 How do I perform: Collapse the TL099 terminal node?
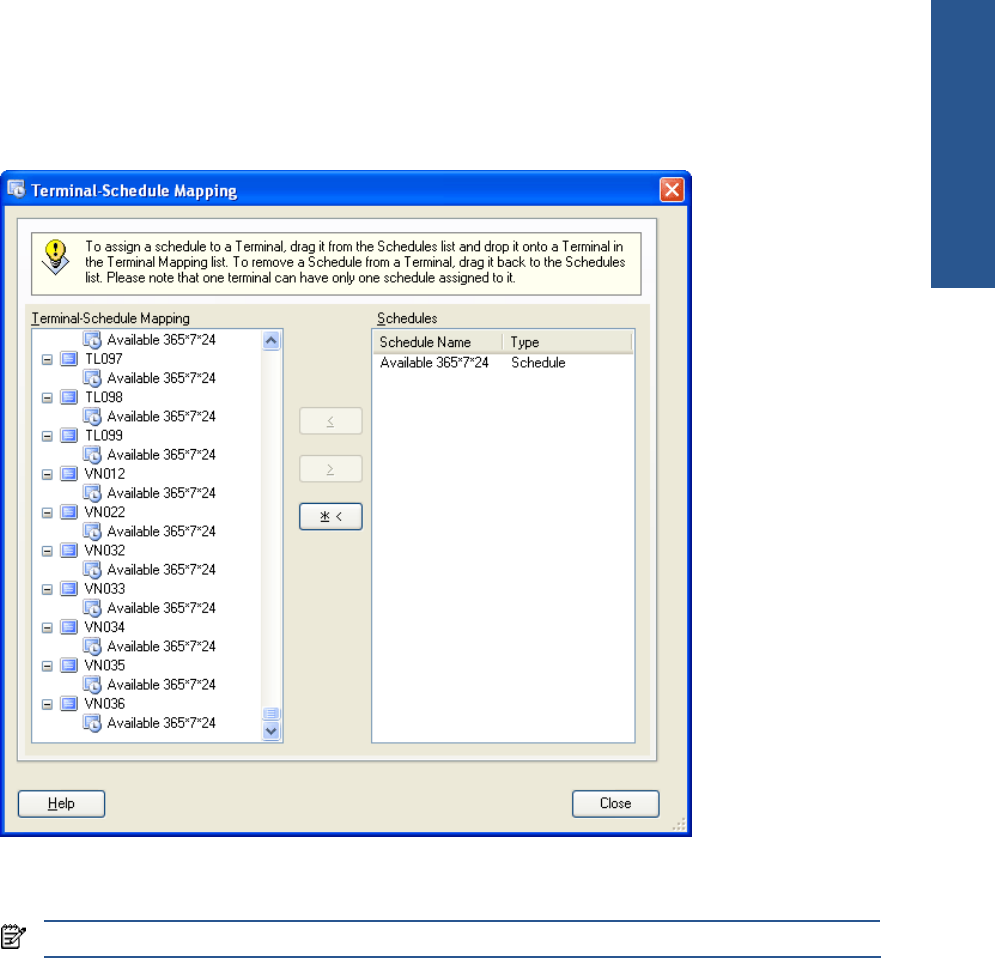pyautogui.click(x=47, y=436)
